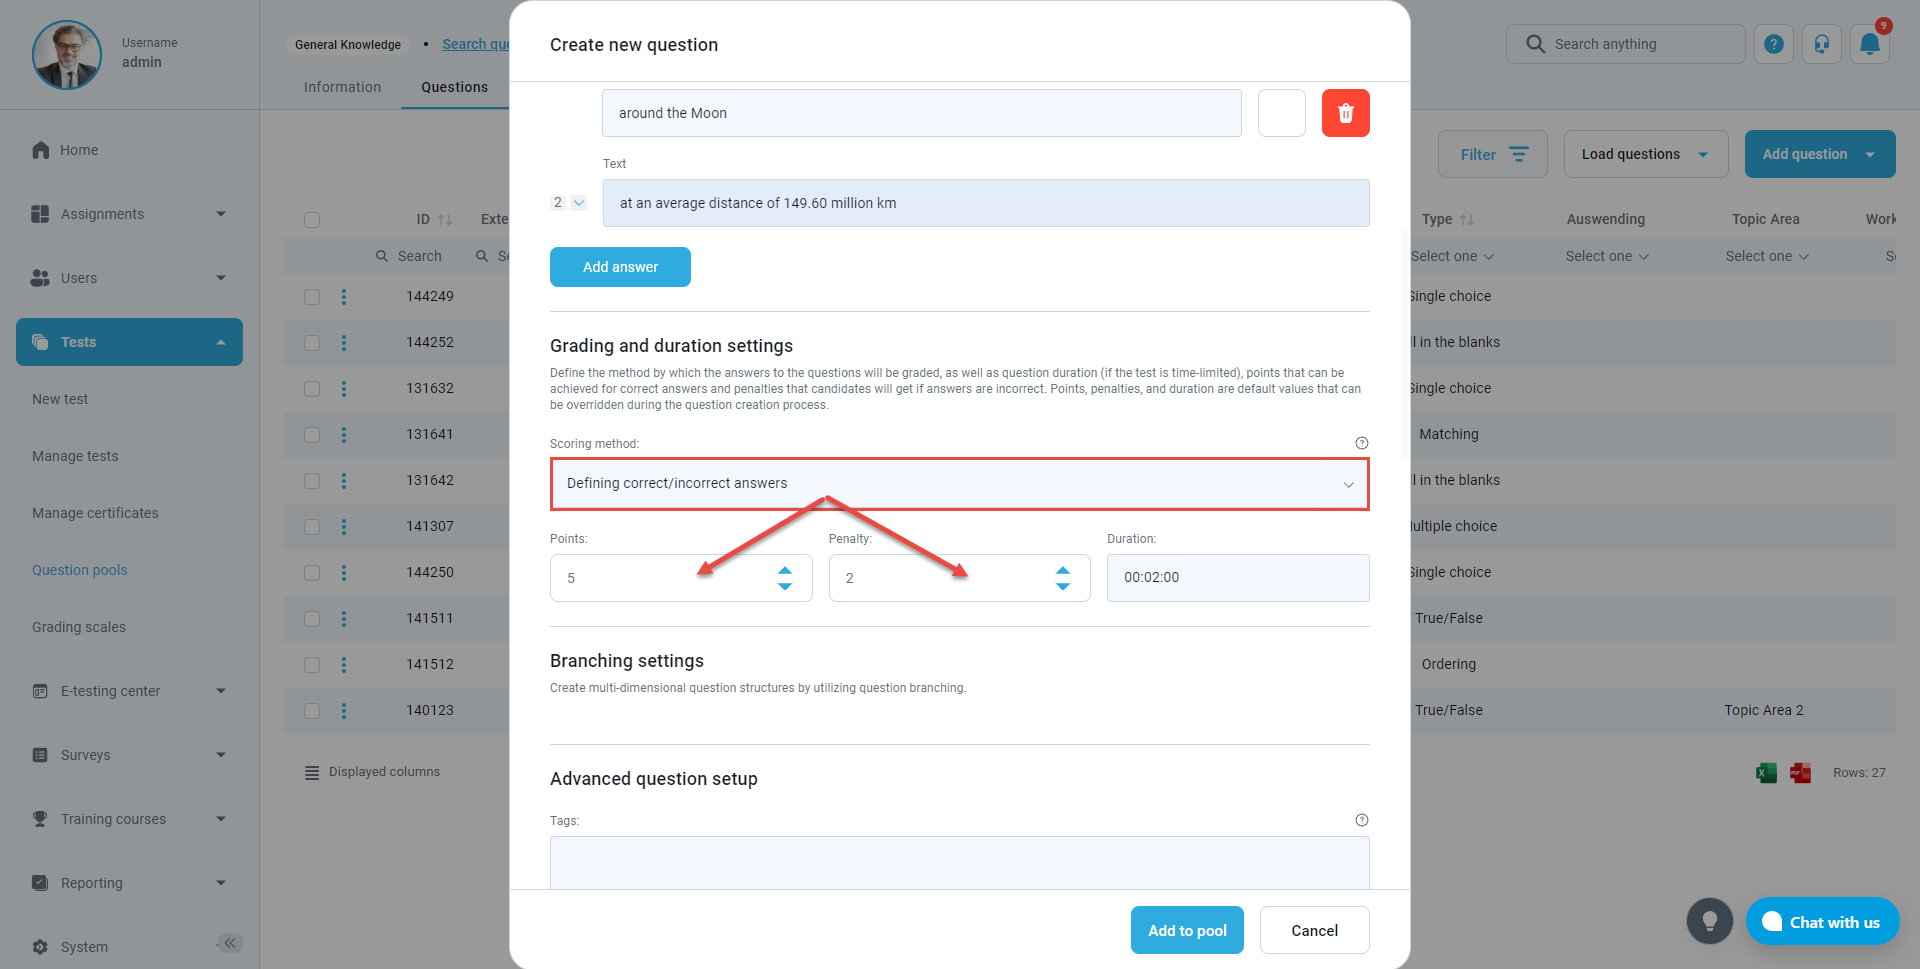Export the table to Excel icon
This screenshot has width=1920, height=969.
tap(1766, 773)
